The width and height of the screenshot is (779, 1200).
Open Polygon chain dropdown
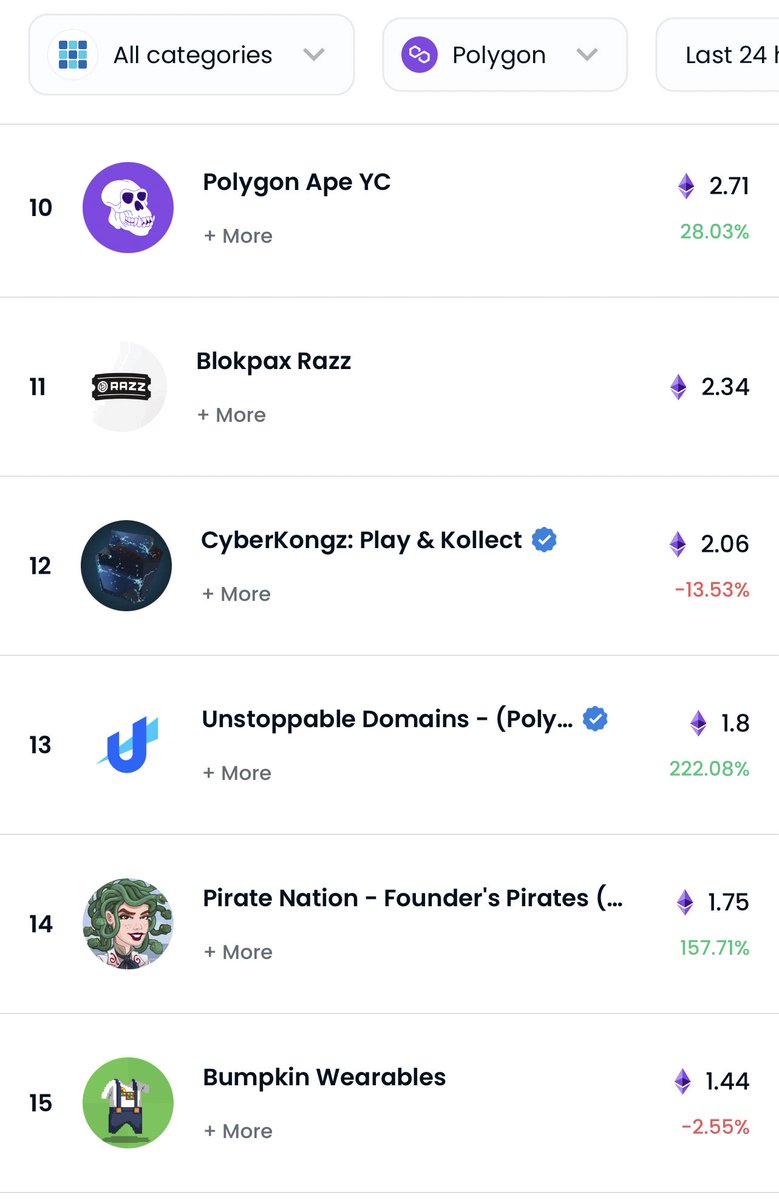coord(505,55)
